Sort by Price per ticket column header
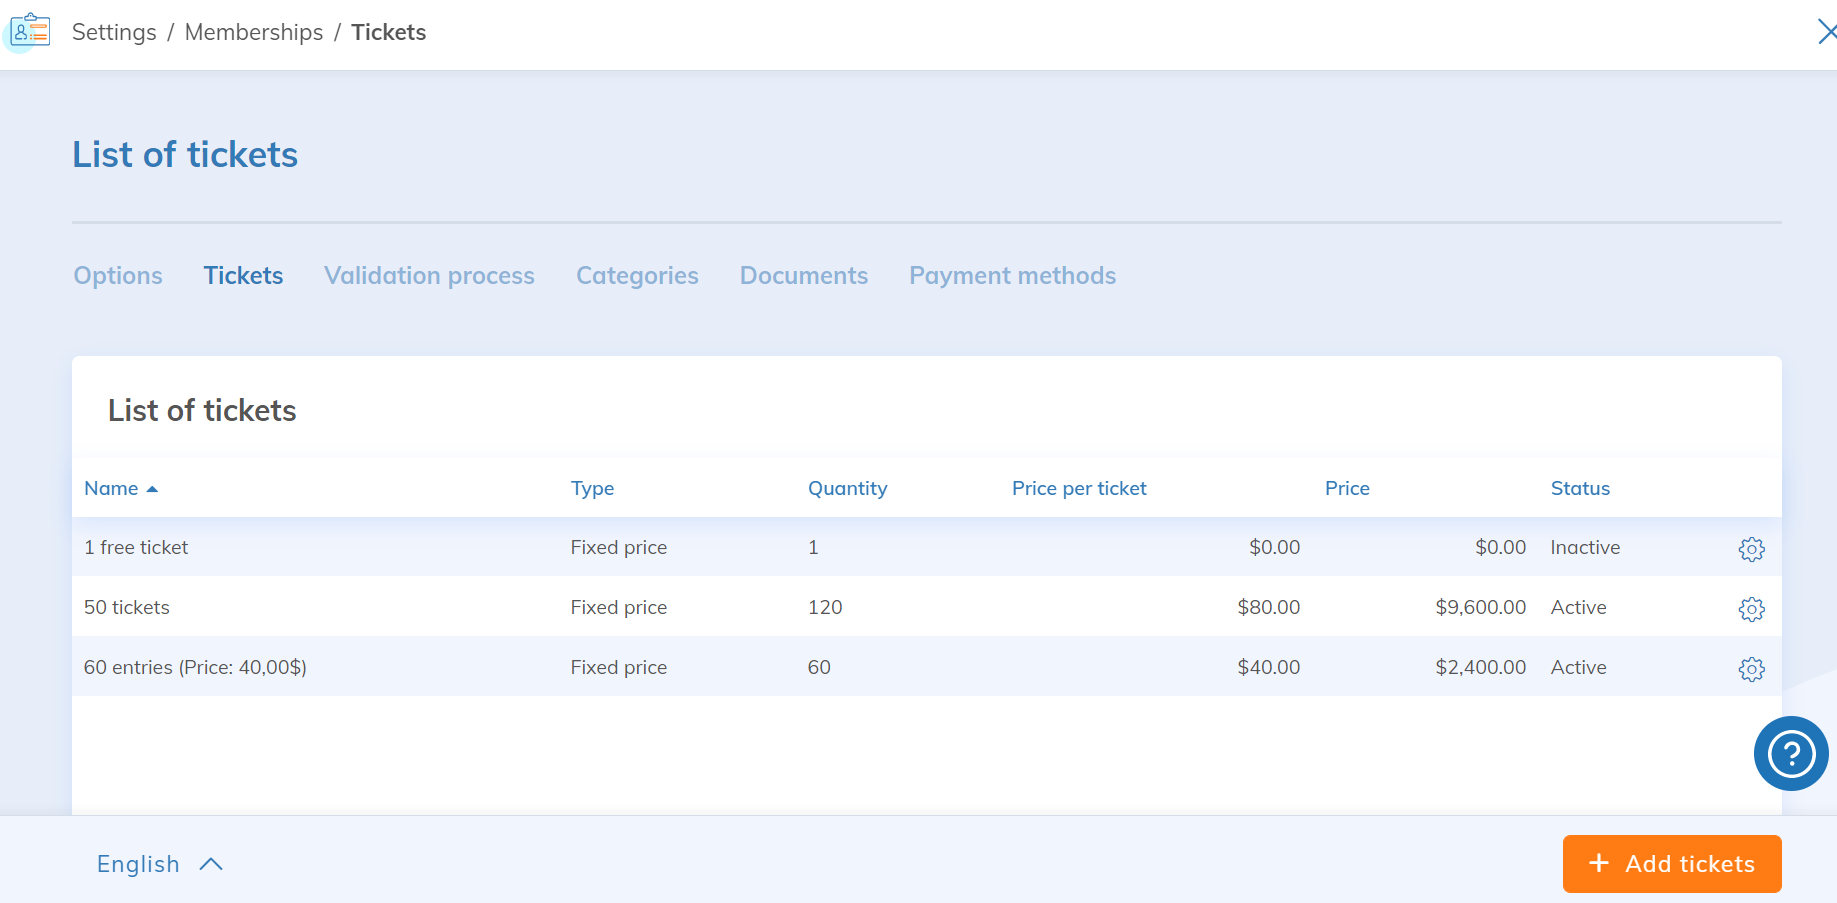 tap(1079, 488)
